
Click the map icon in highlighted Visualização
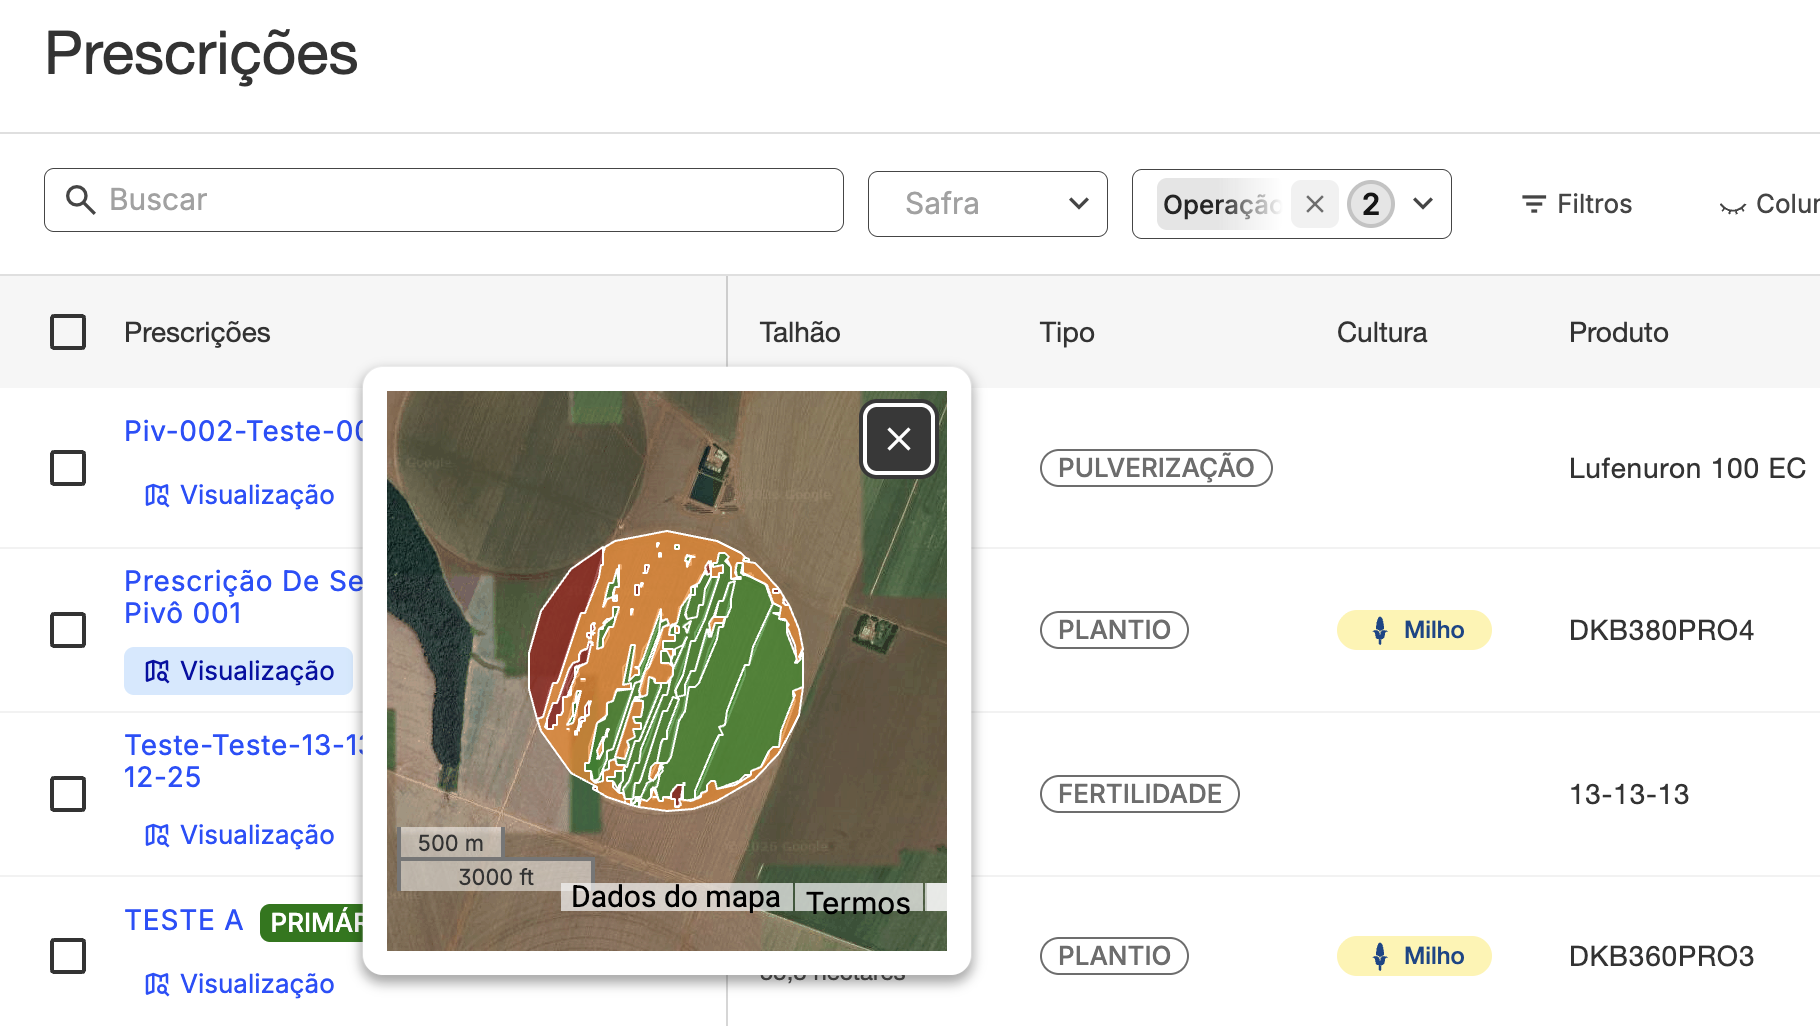(157, 671)
